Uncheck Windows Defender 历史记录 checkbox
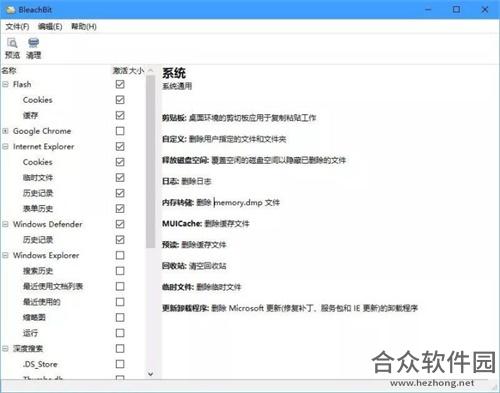This screenshot has height=393, width=500. 120,240
